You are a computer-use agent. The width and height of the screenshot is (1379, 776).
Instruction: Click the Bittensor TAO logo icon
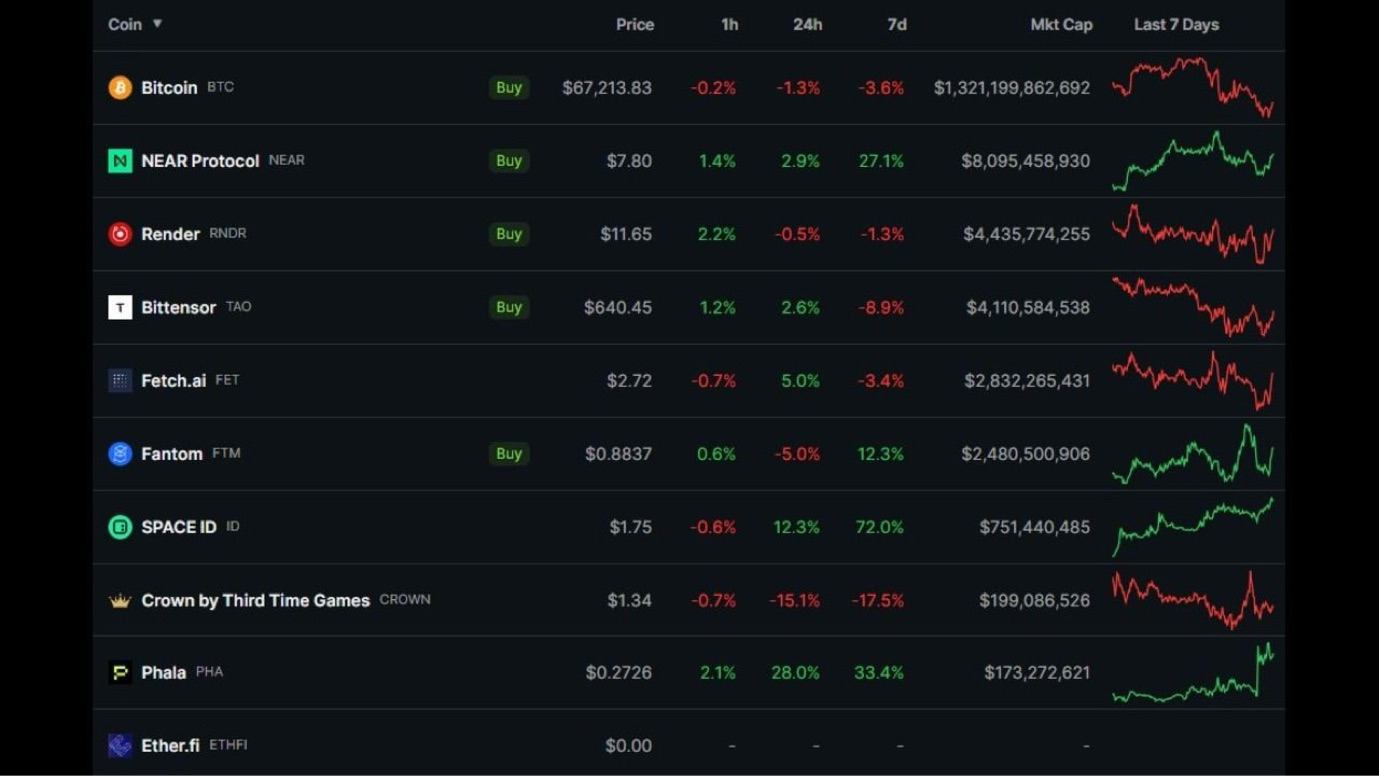point(120,307)
